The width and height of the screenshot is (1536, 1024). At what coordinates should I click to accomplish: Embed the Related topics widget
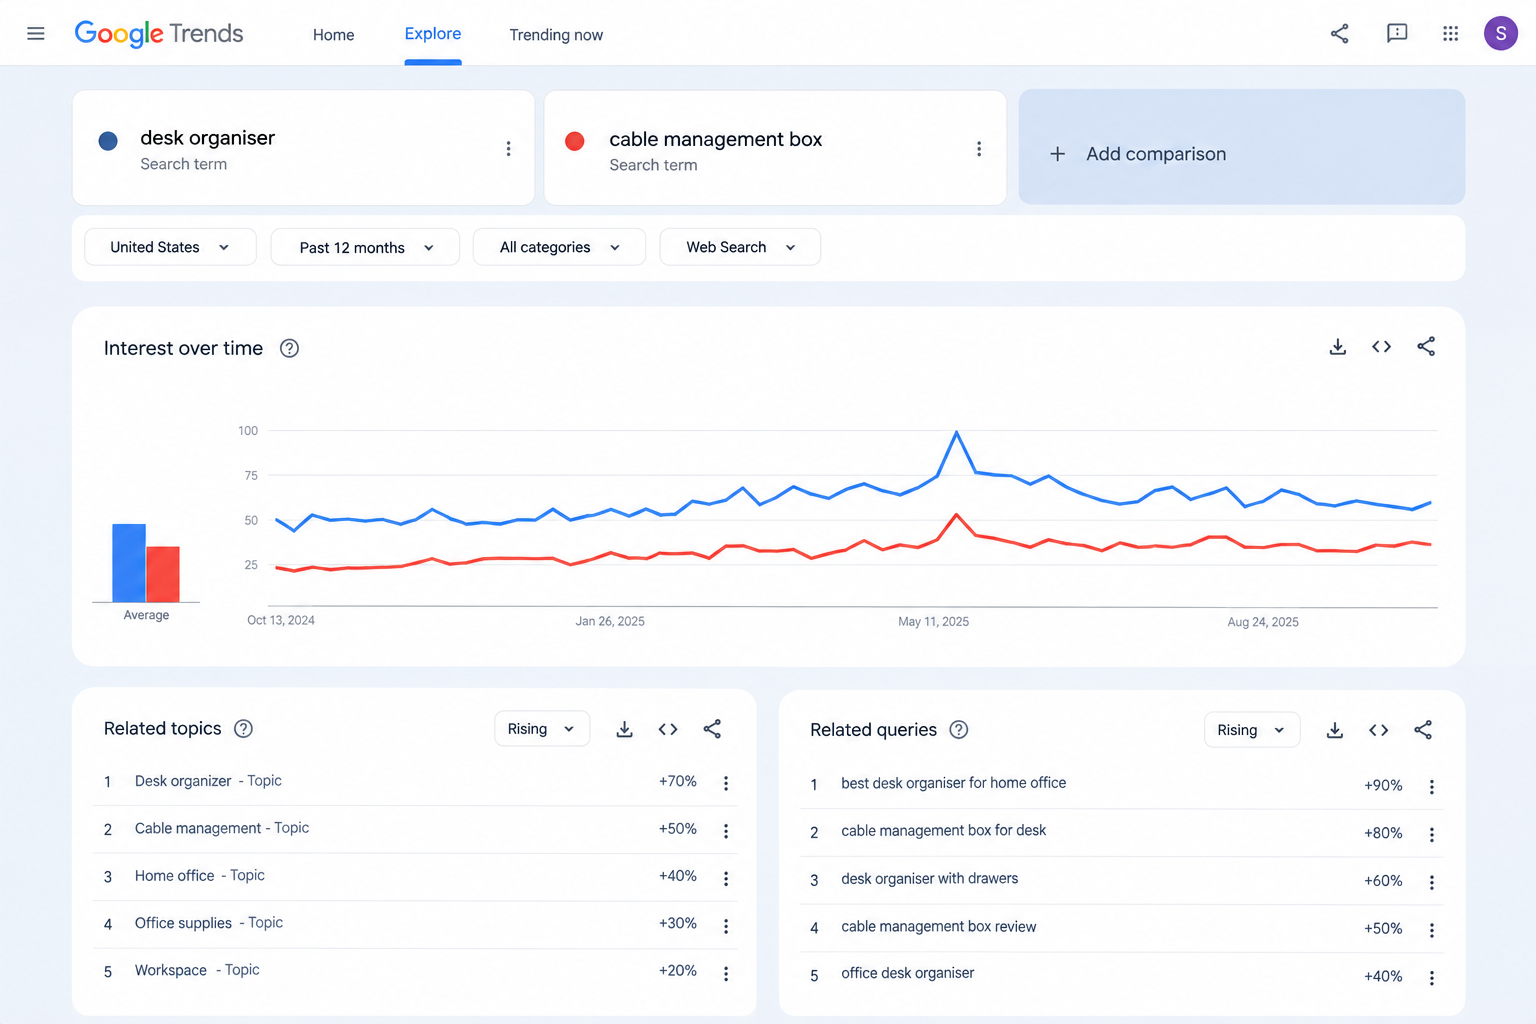tap(668, 729)
